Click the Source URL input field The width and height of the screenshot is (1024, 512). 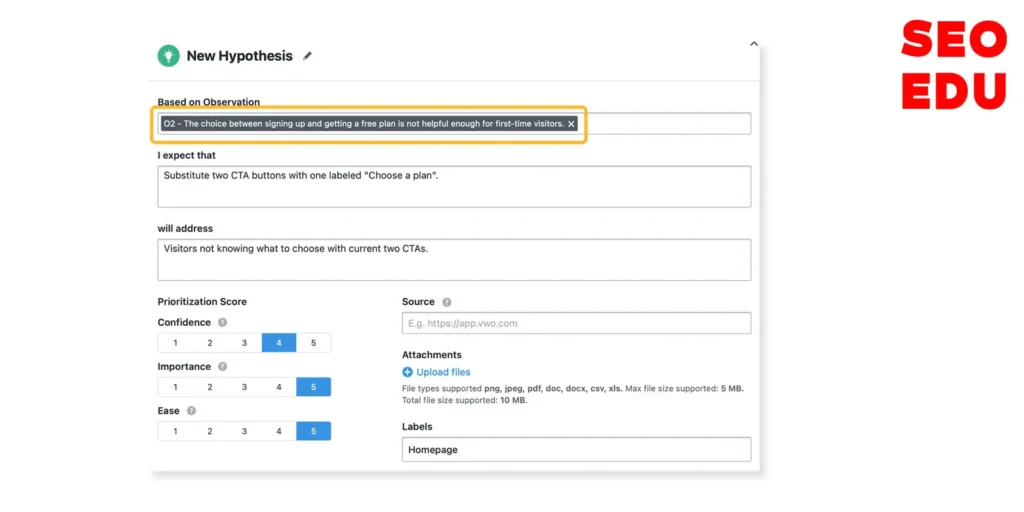(576, 323)
